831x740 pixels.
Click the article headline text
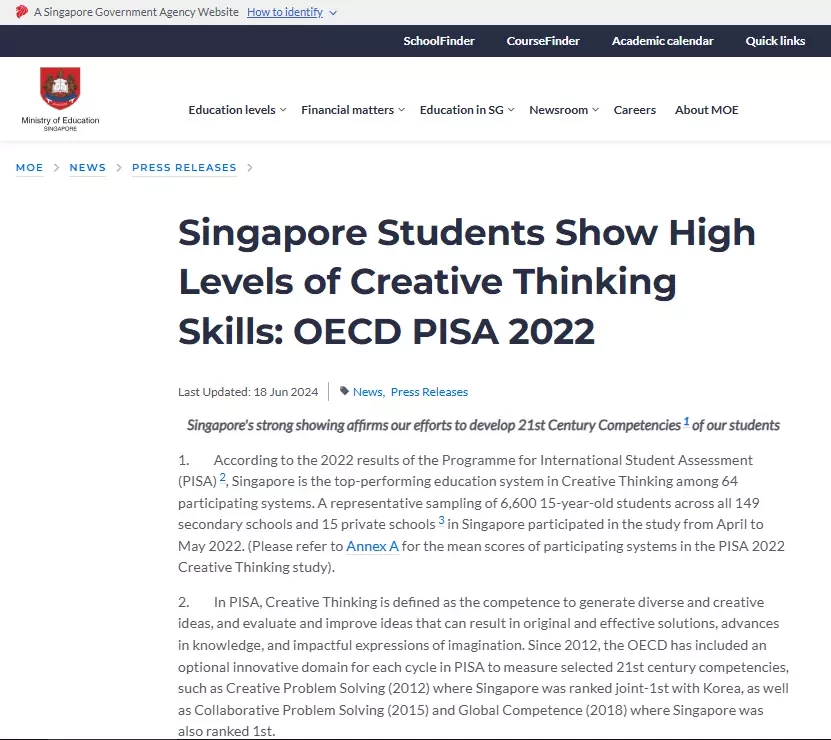pos(467,281)
